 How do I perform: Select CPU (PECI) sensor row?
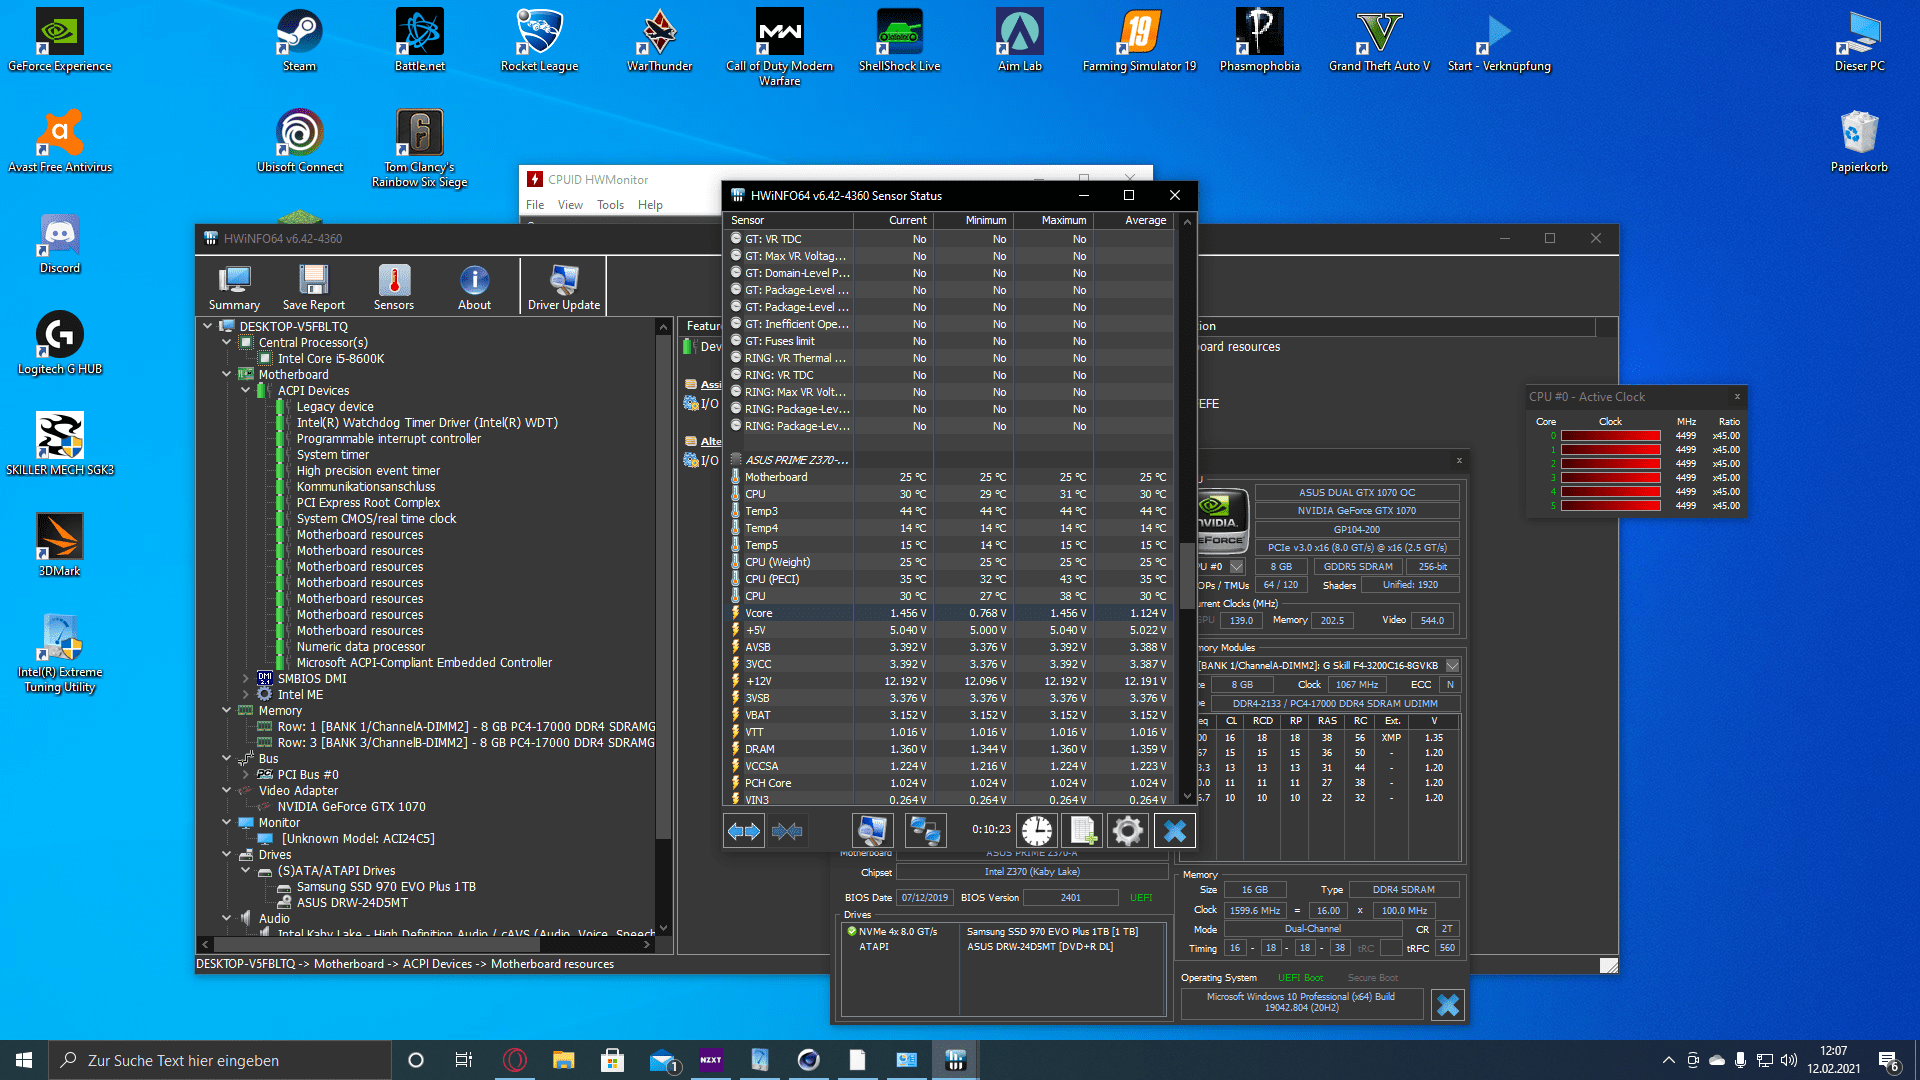point(949,579)
